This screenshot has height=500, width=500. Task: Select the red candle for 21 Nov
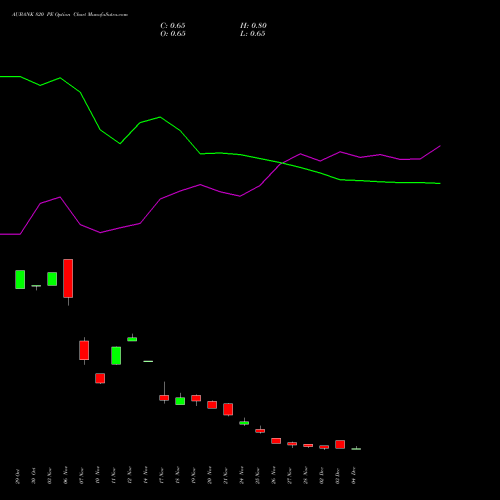(228, 409)
